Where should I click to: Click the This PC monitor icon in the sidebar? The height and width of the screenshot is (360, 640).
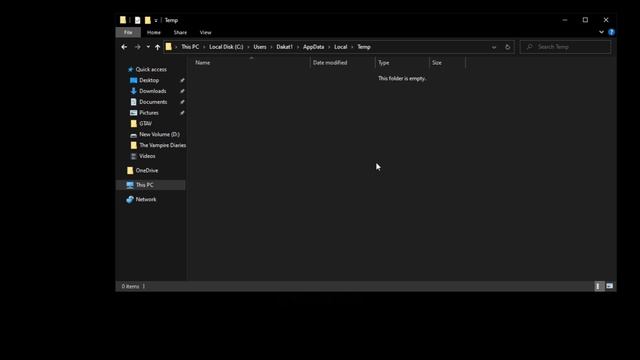pos(130,185)
